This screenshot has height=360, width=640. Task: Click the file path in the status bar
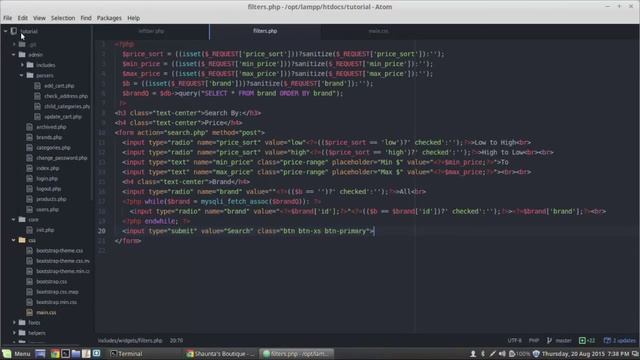(x=130, y=340)
